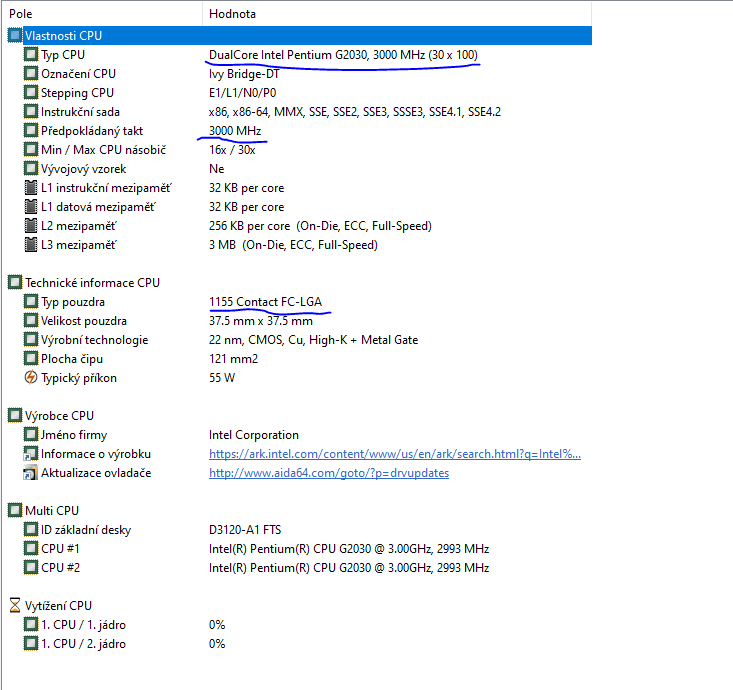Select the 22 nm, CMOS manufacturing value

pos(314,340)
